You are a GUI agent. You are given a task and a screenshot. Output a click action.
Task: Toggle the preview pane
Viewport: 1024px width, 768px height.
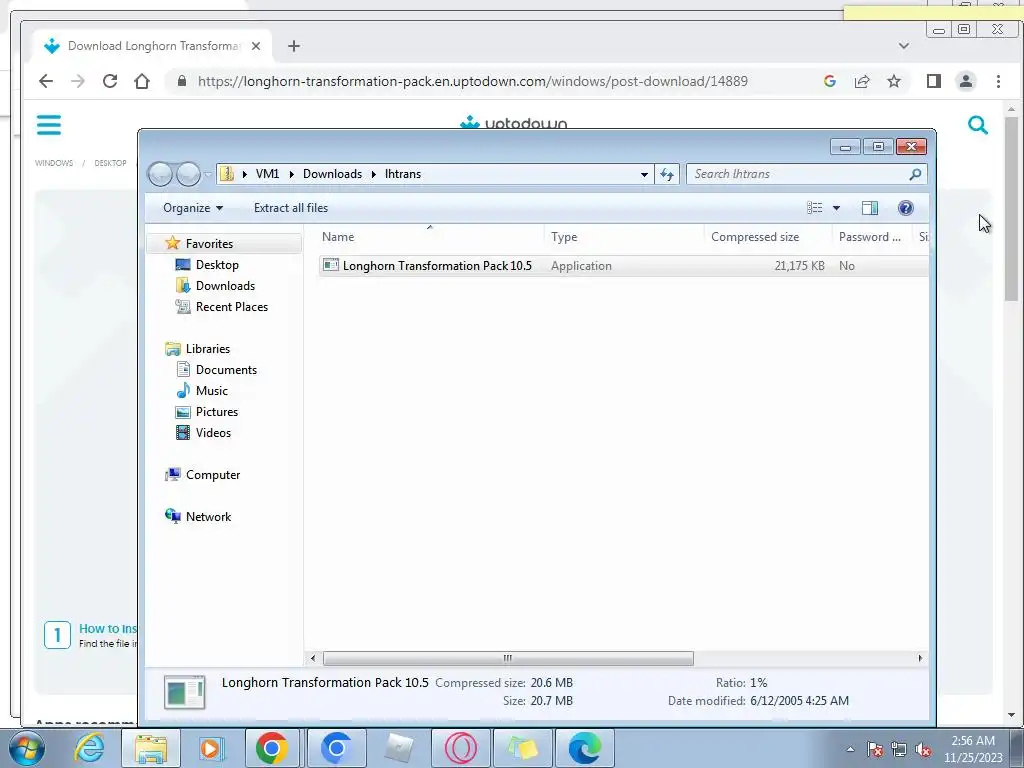point(870,208)
